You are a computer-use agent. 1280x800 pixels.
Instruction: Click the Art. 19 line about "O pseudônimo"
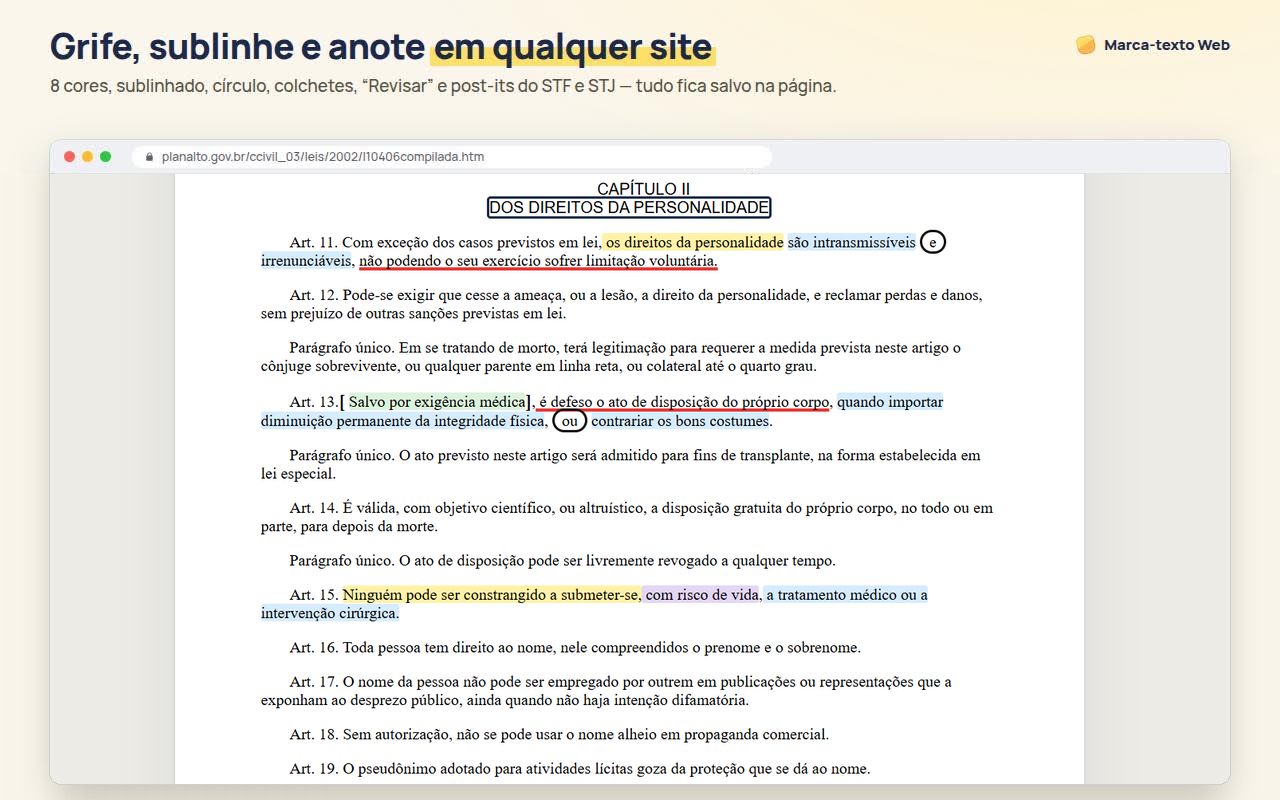tap(580, 770)
